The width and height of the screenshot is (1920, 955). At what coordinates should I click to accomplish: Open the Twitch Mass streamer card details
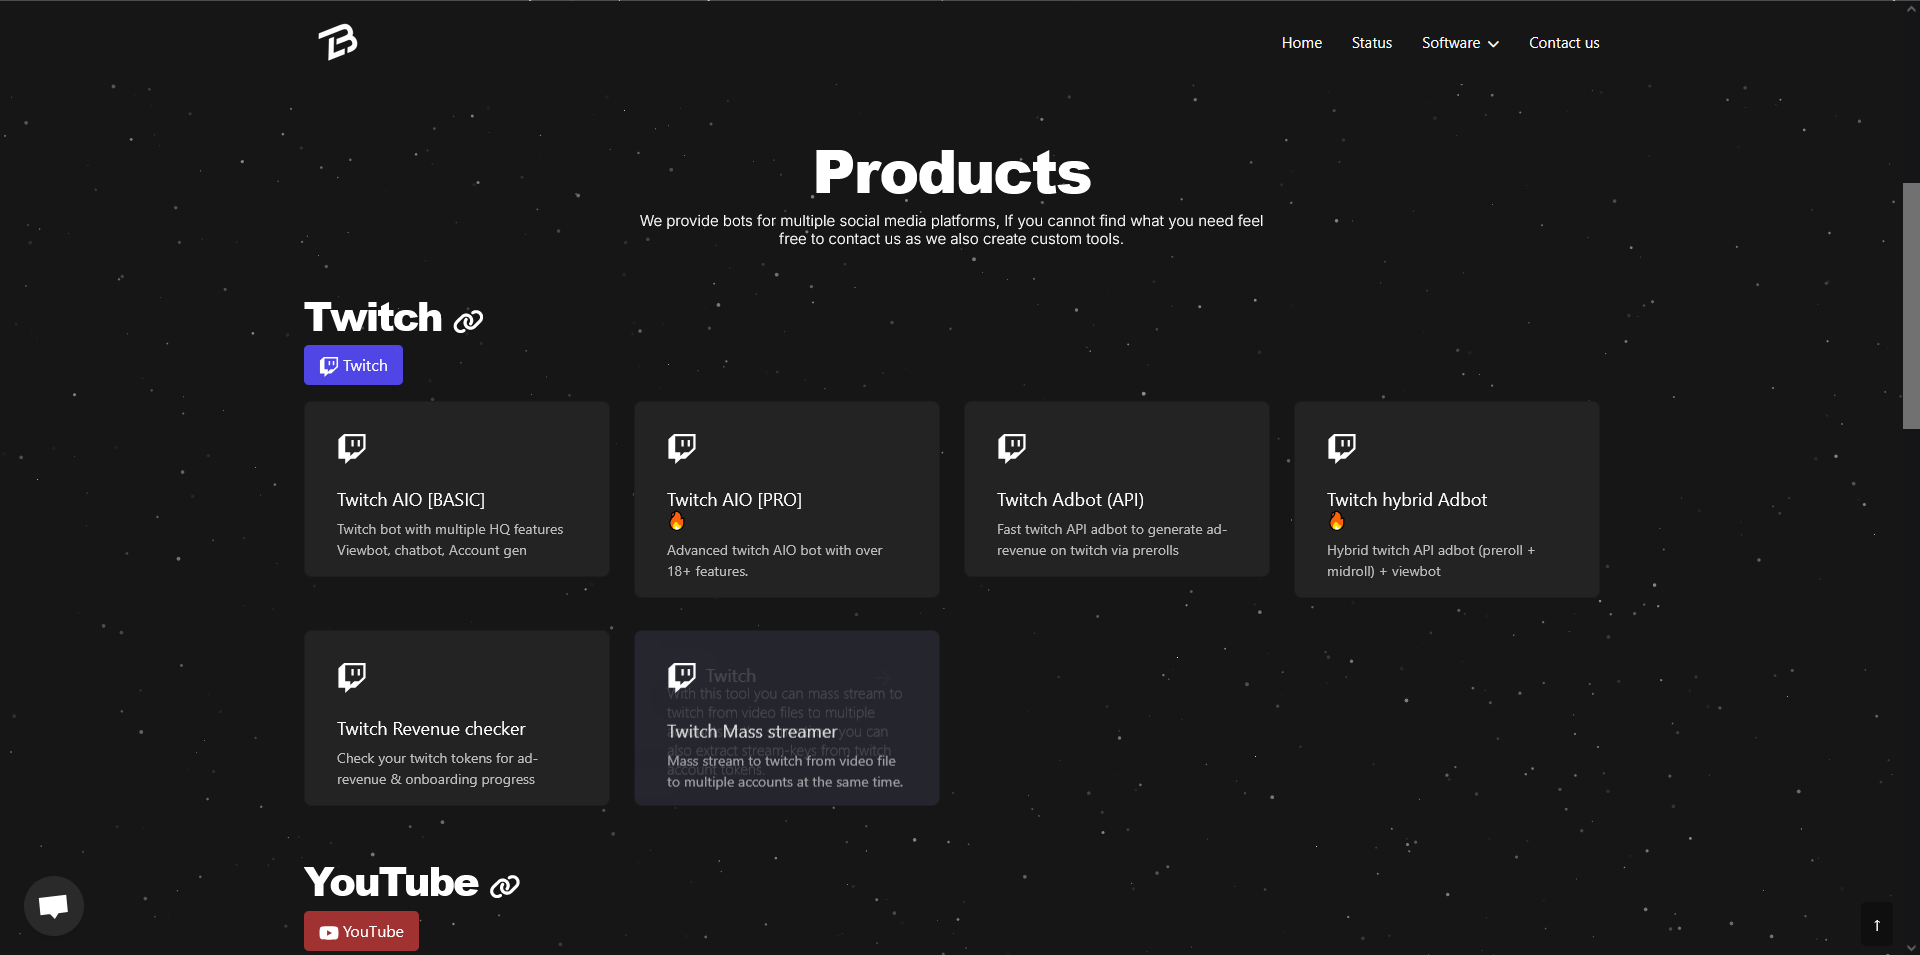point(786,718)
